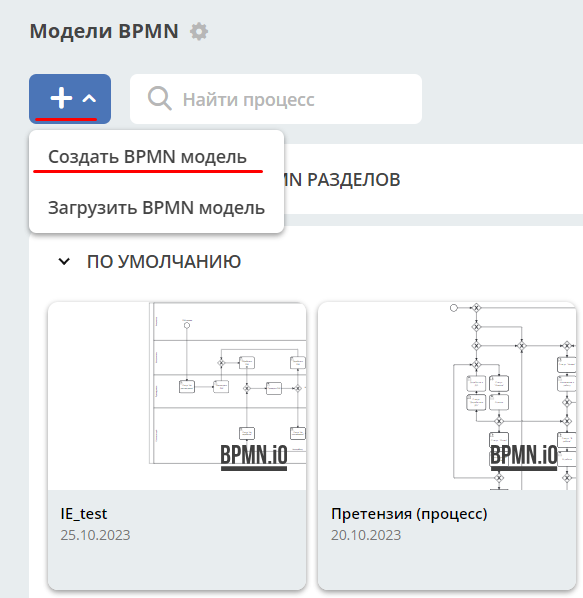Screen dimensions: 583x598
Task: Click the magnifier search icon
Action: click(159, 99)
